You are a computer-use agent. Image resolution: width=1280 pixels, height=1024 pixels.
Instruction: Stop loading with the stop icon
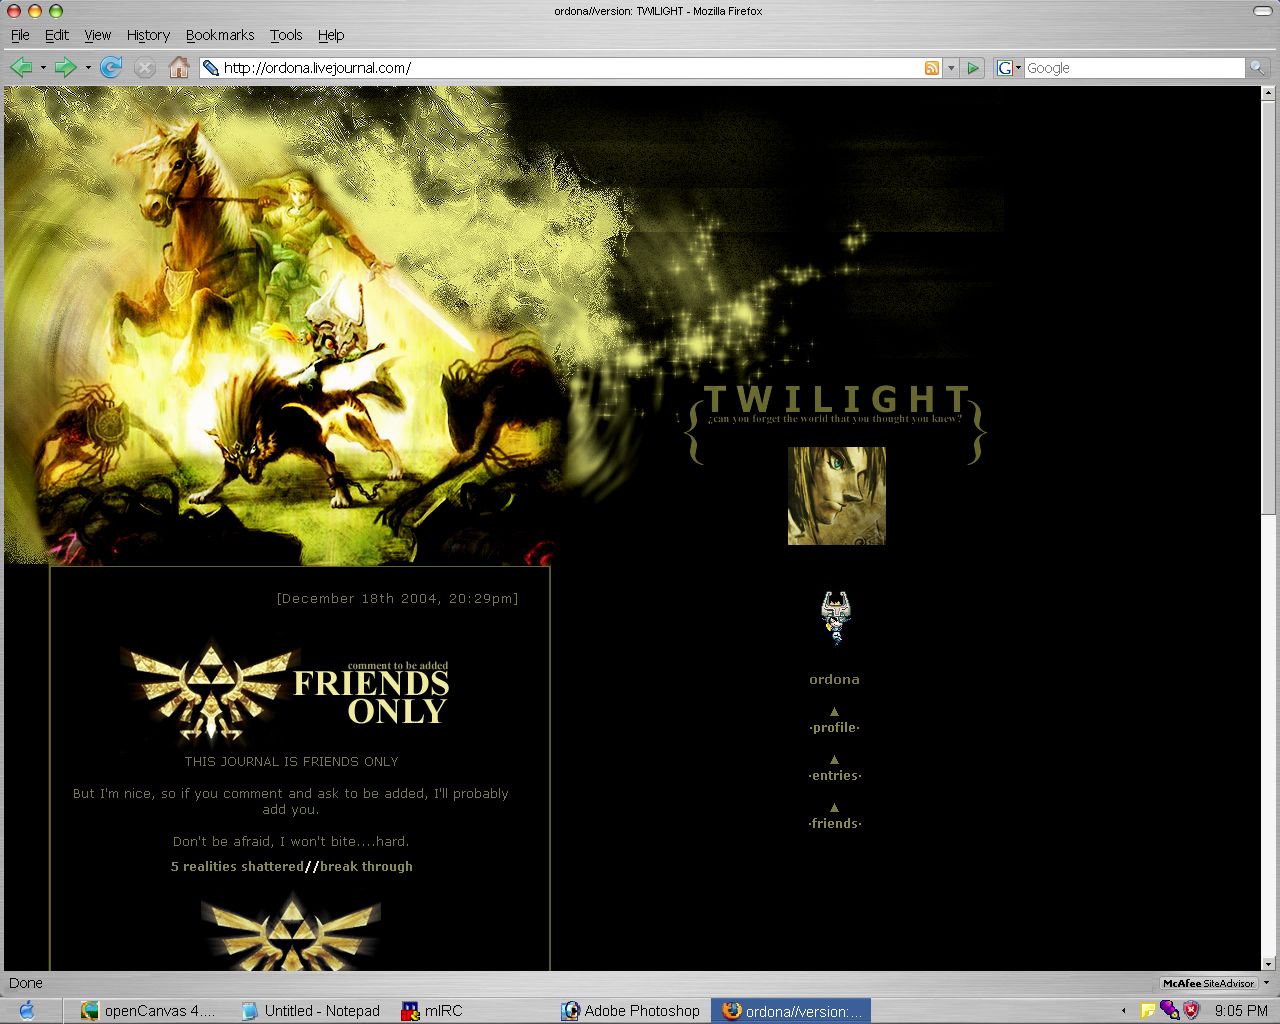click(x=145, y=67)
